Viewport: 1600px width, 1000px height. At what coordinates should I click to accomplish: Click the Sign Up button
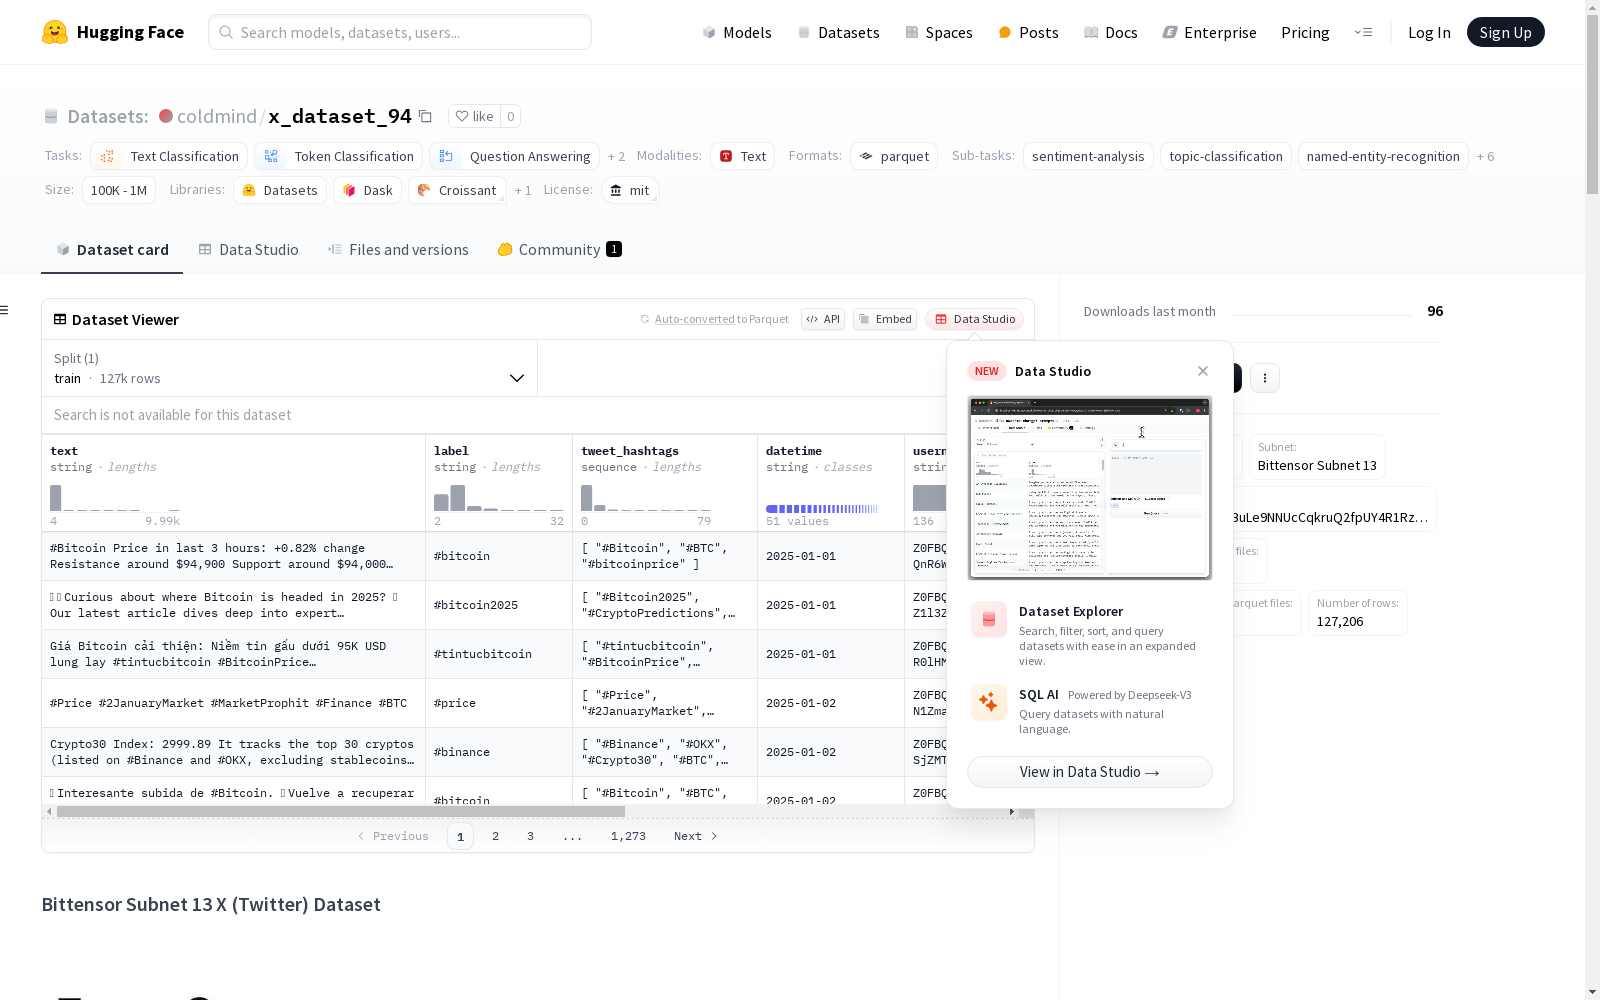click(1505, 32)
